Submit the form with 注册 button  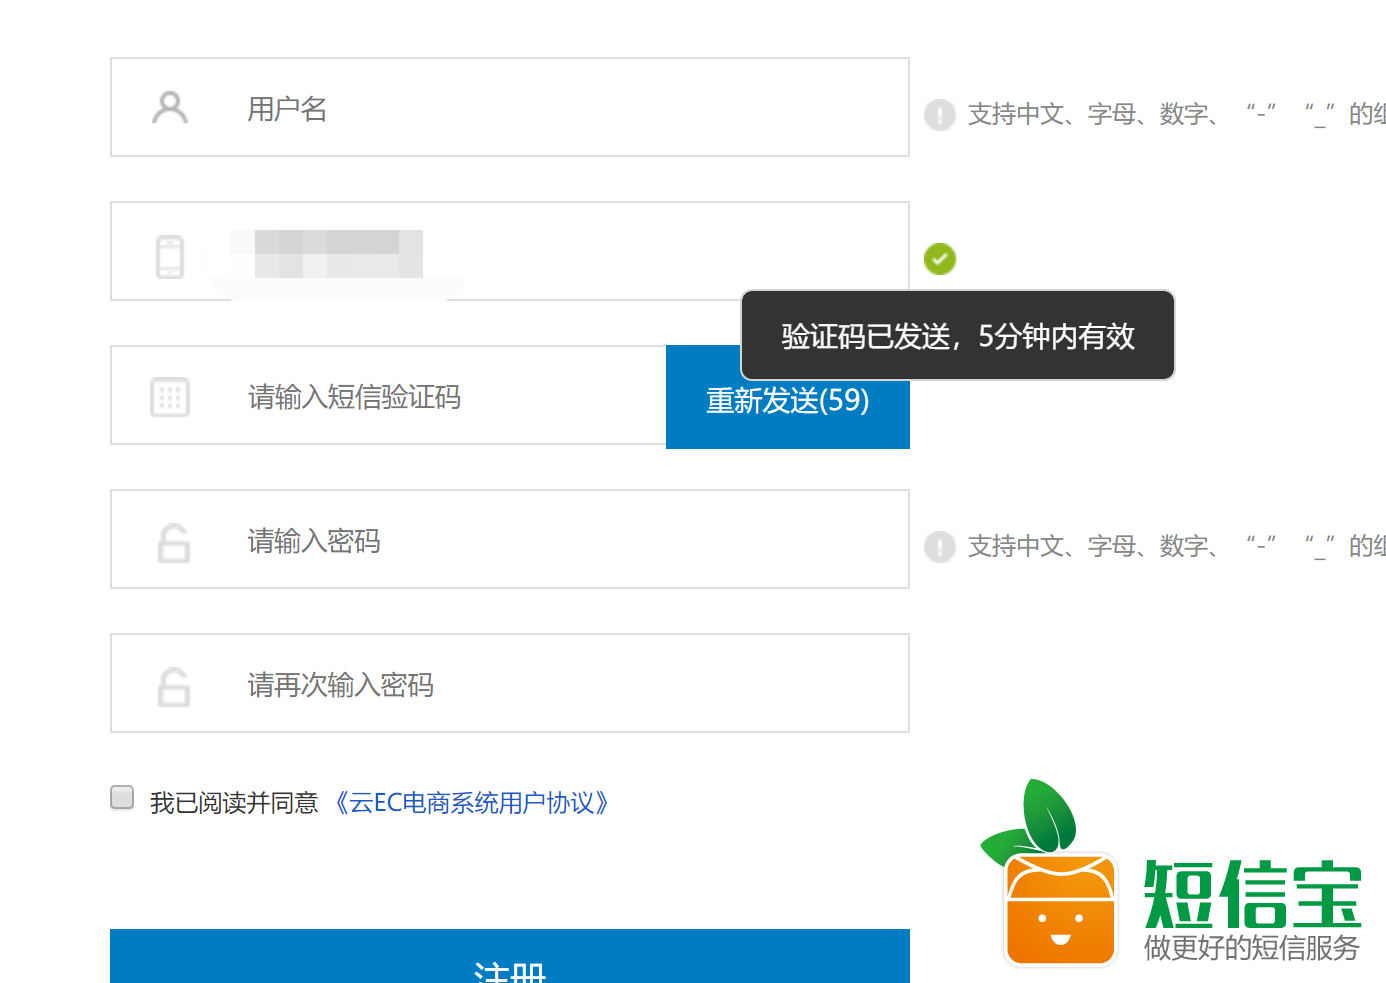click(509, 960)
